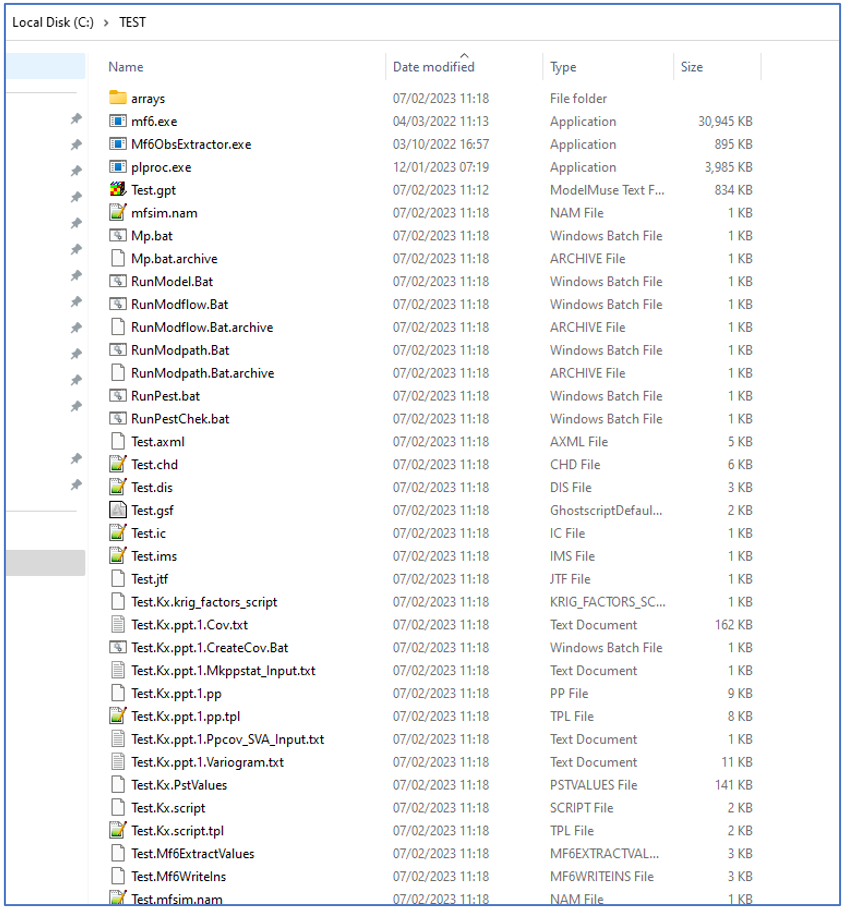Click the Test.chd file icon
The height and width of the screenshot is (911, 845).
point(117,464)
